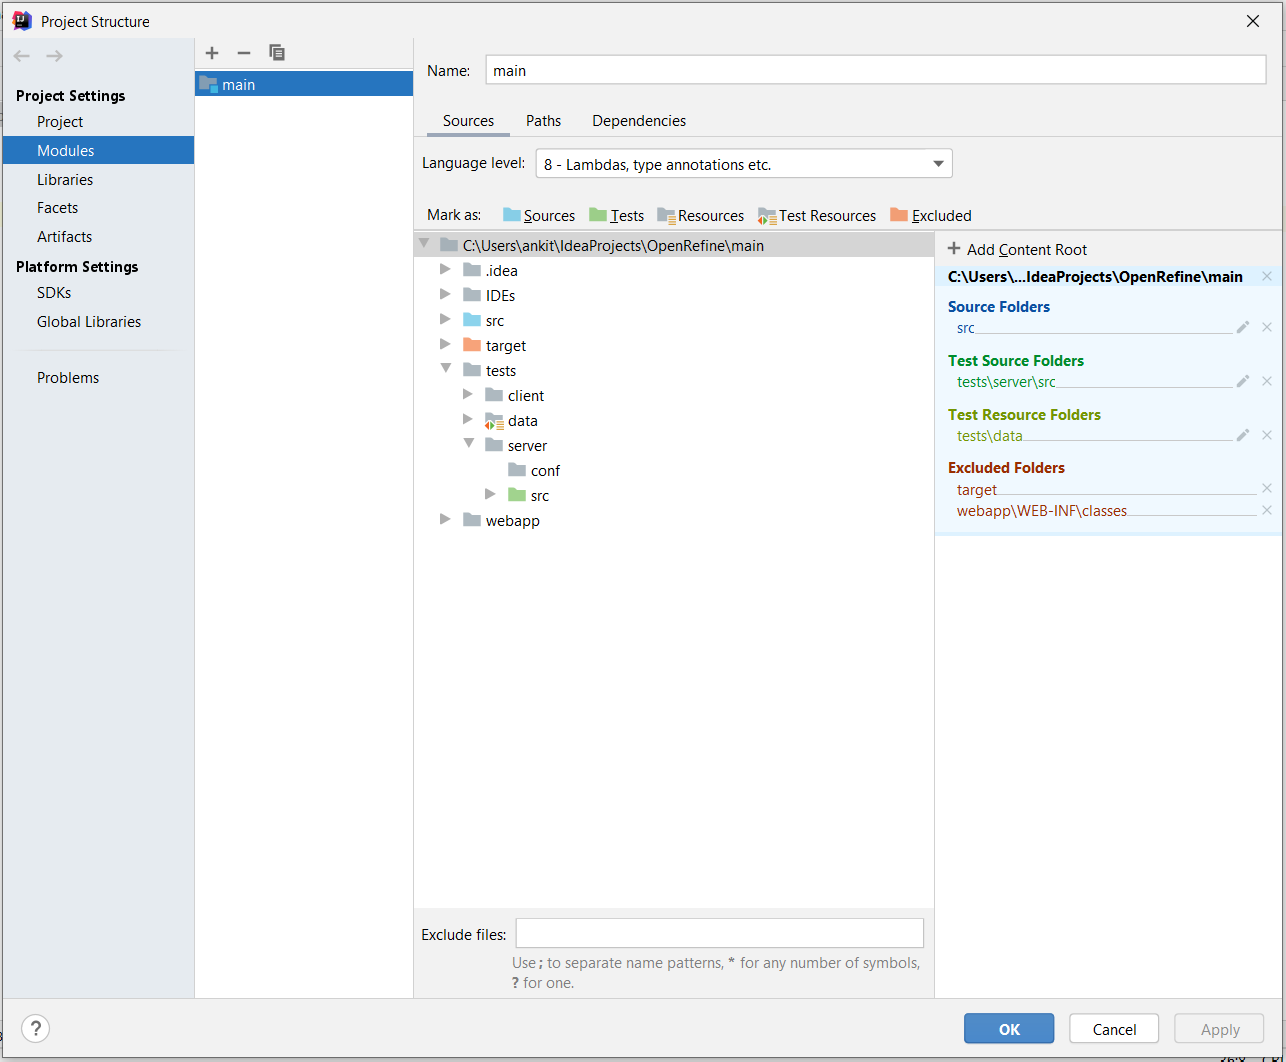Image resolution: width=1286 pixels, height=1062 pixels.
Task: Edit the tests\data test resource folder
Action: coord(1242,435)
